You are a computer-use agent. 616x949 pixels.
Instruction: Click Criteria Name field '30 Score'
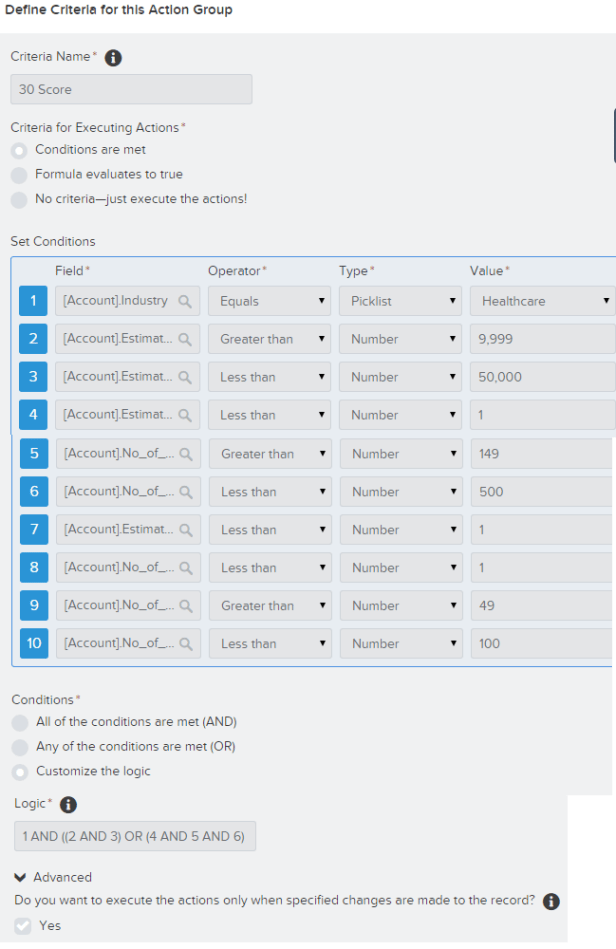[131, 90]
